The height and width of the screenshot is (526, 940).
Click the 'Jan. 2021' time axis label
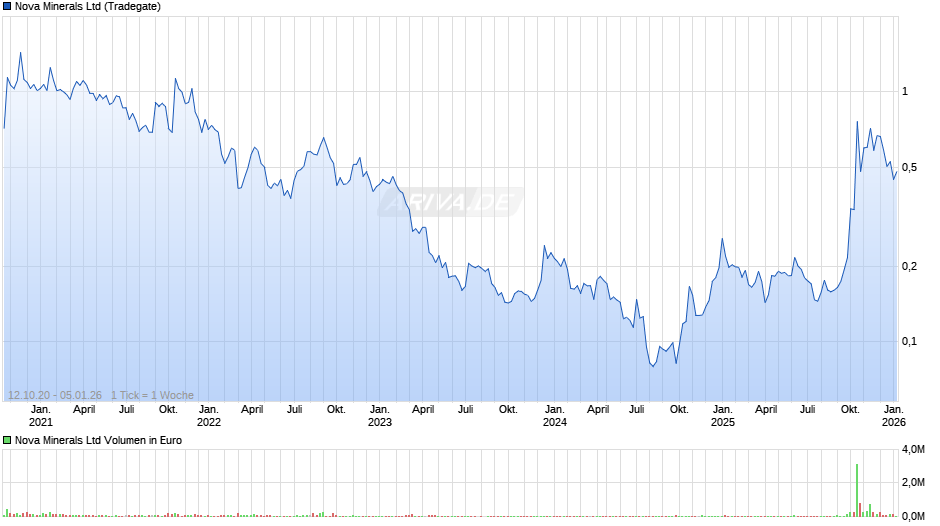41,416
